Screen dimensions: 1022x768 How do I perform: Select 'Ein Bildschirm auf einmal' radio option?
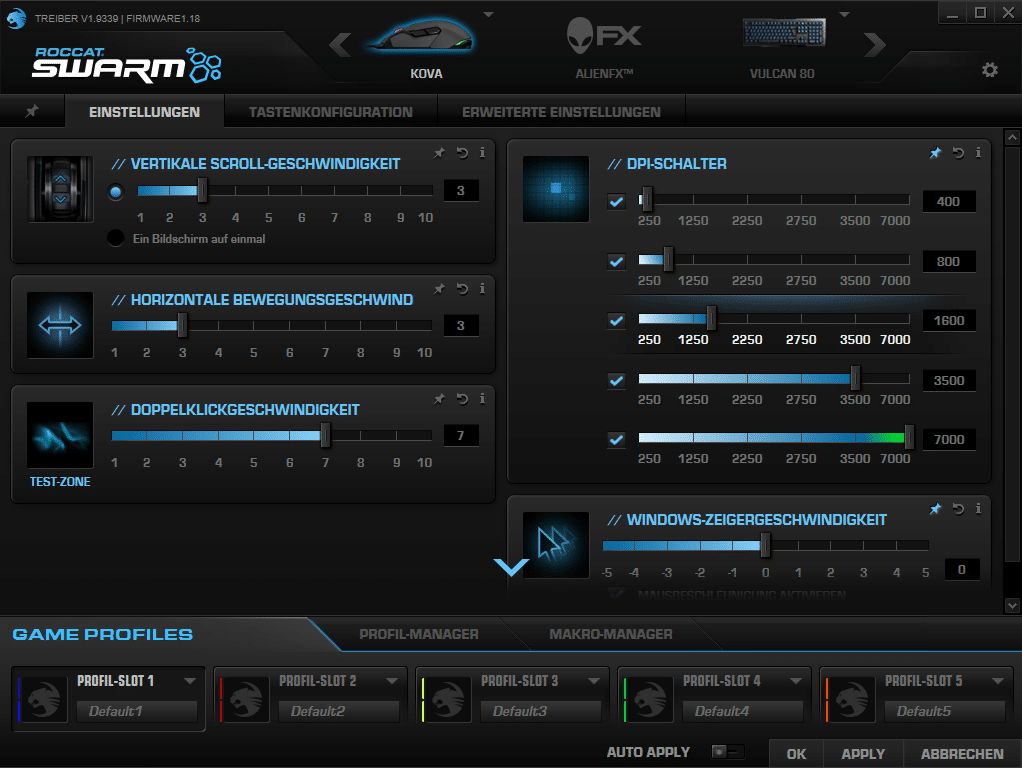[116, 238]
